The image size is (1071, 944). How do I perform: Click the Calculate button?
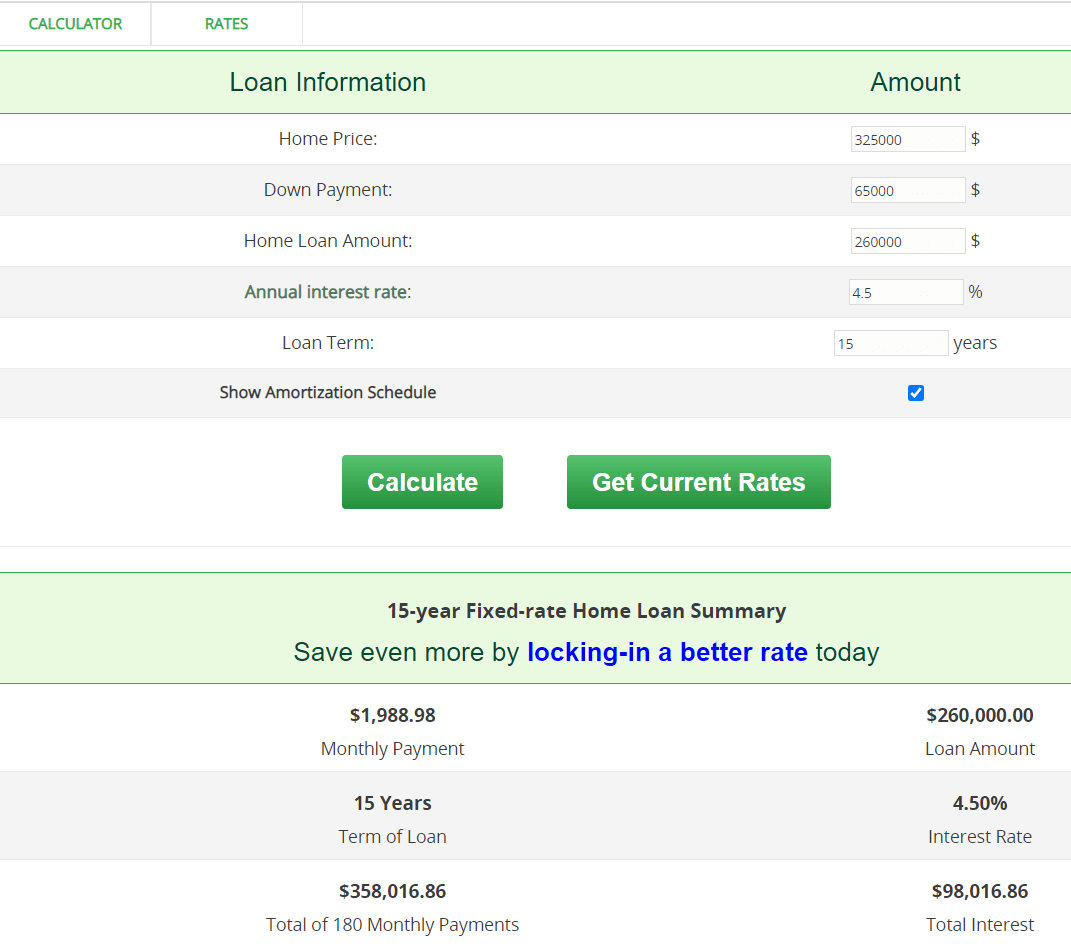point(422,482)
